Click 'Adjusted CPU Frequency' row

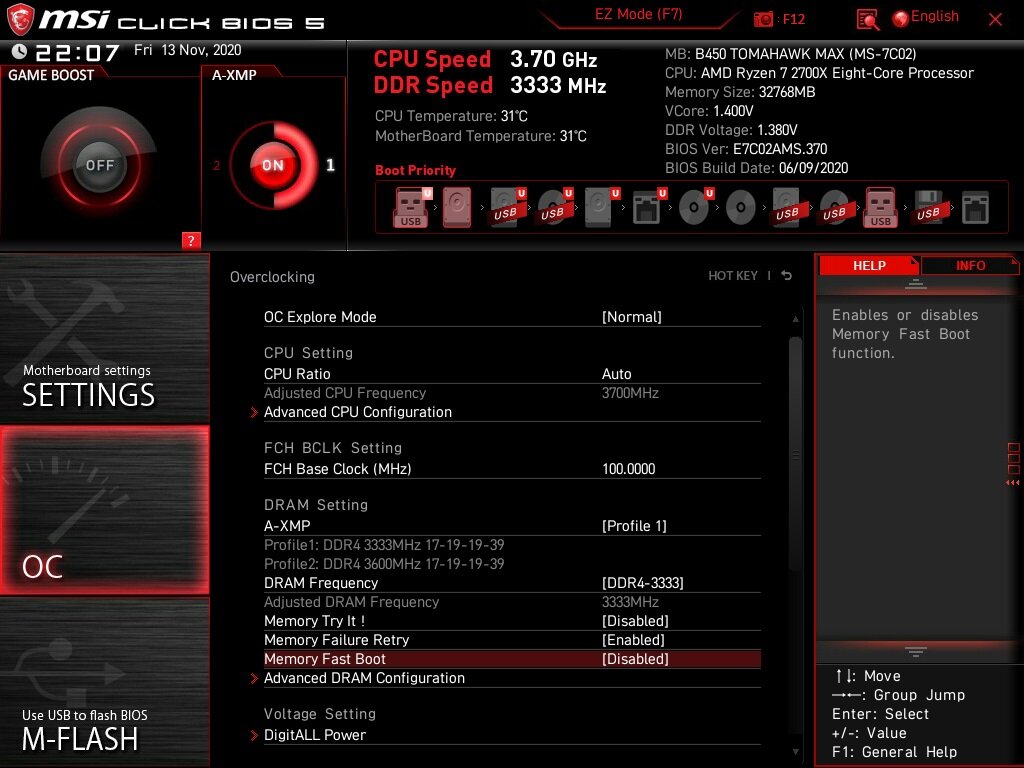click(x=512, y=393)
